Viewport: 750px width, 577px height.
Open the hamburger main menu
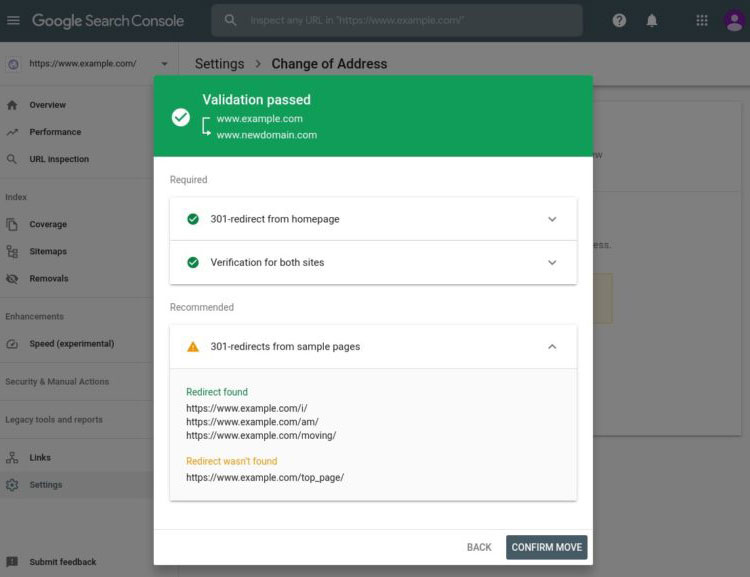13,20
